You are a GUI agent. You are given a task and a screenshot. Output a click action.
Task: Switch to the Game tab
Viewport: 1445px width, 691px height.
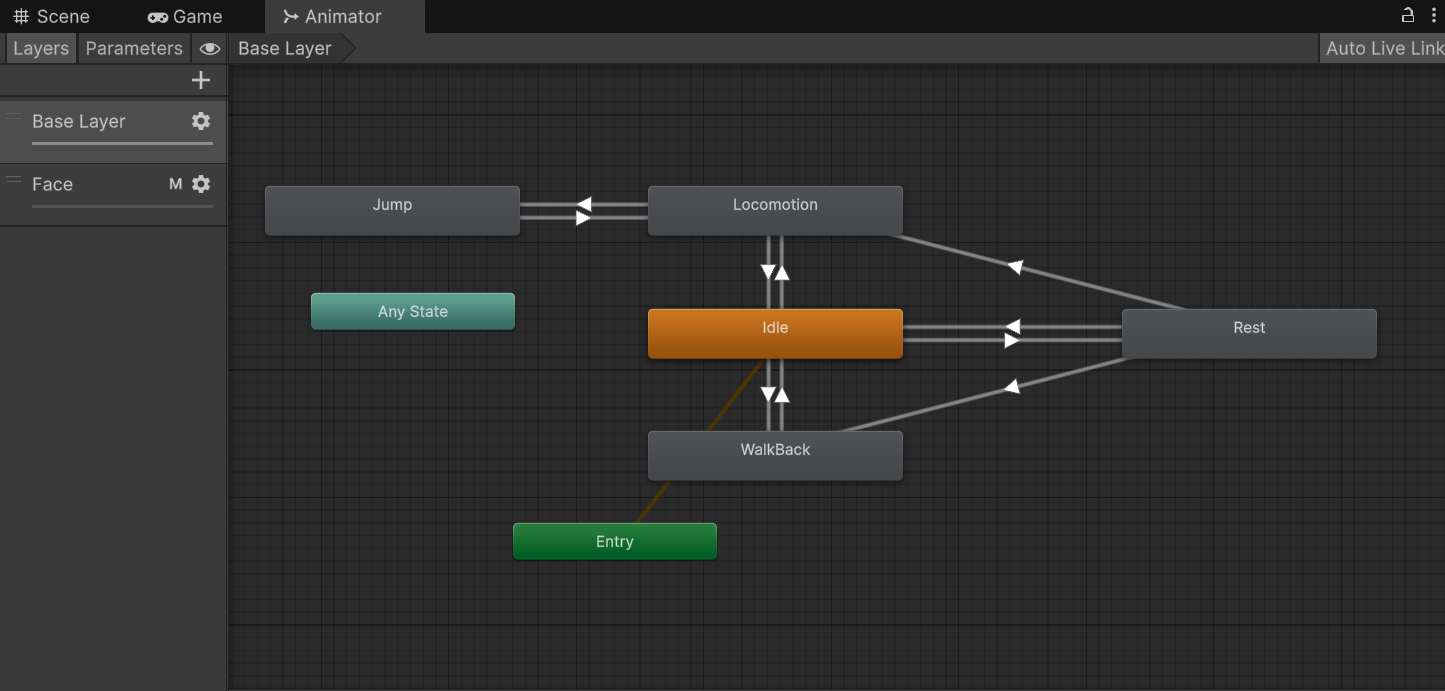(185, 16)
